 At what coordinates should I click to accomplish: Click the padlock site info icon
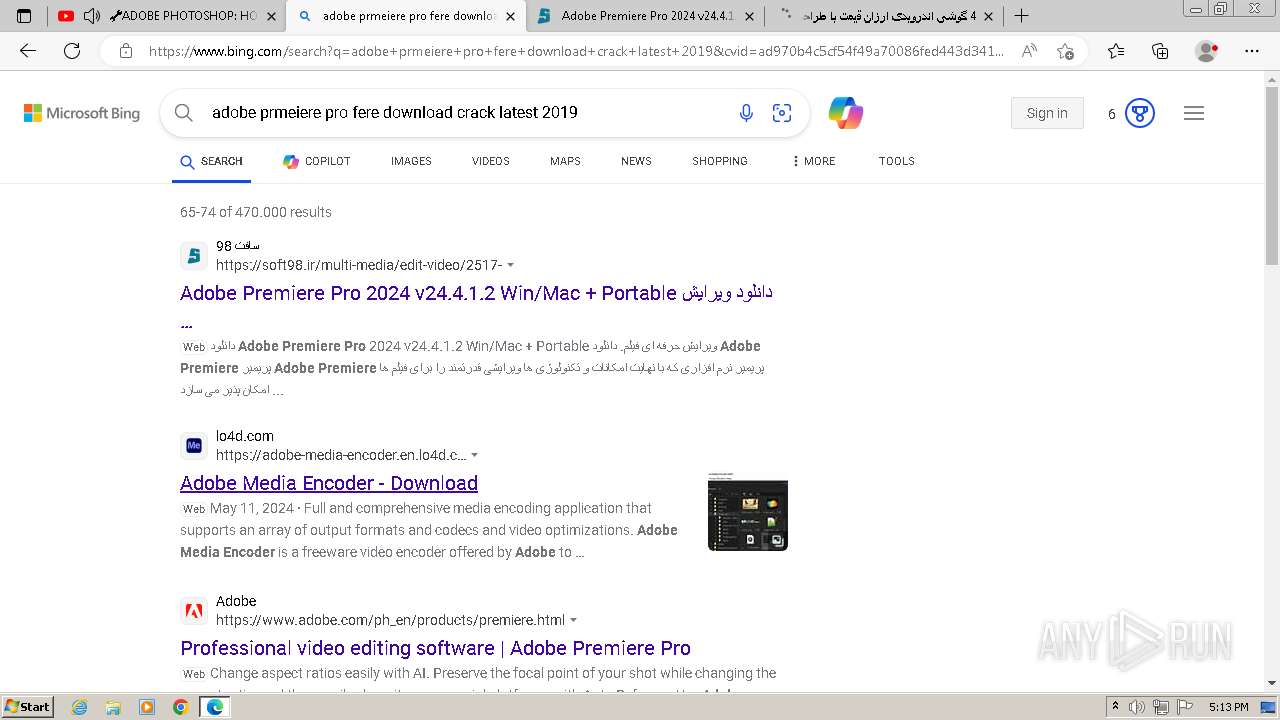click(x=126, y=51)
